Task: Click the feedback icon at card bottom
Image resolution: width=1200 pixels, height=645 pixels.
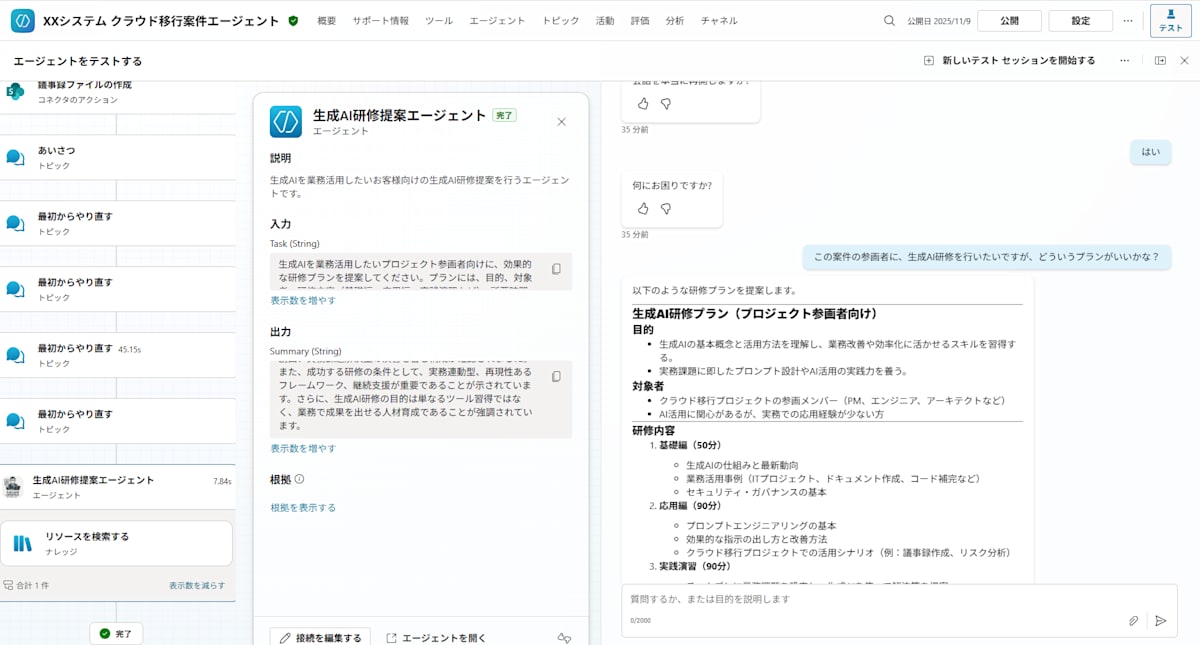Action: click(564, 638)
